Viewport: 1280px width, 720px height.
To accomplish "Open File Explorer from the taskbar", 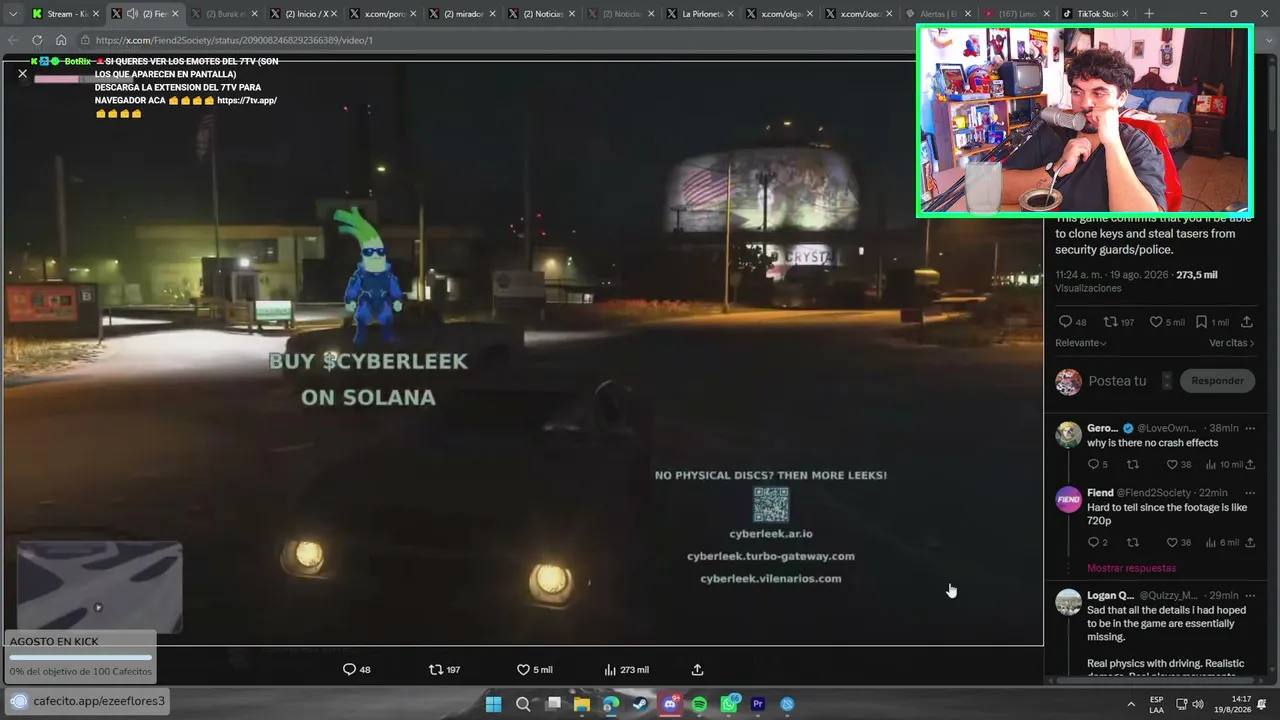I will tap(581, 704).
